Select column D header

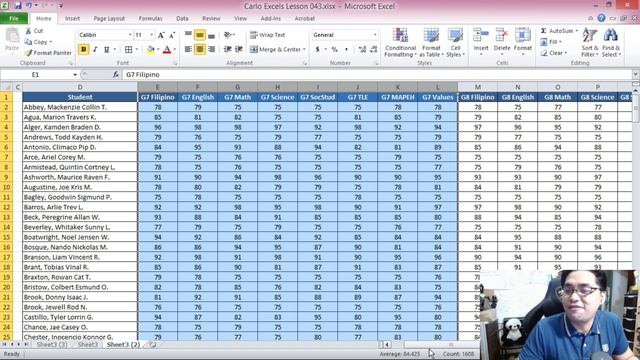[x=80, y=87]
